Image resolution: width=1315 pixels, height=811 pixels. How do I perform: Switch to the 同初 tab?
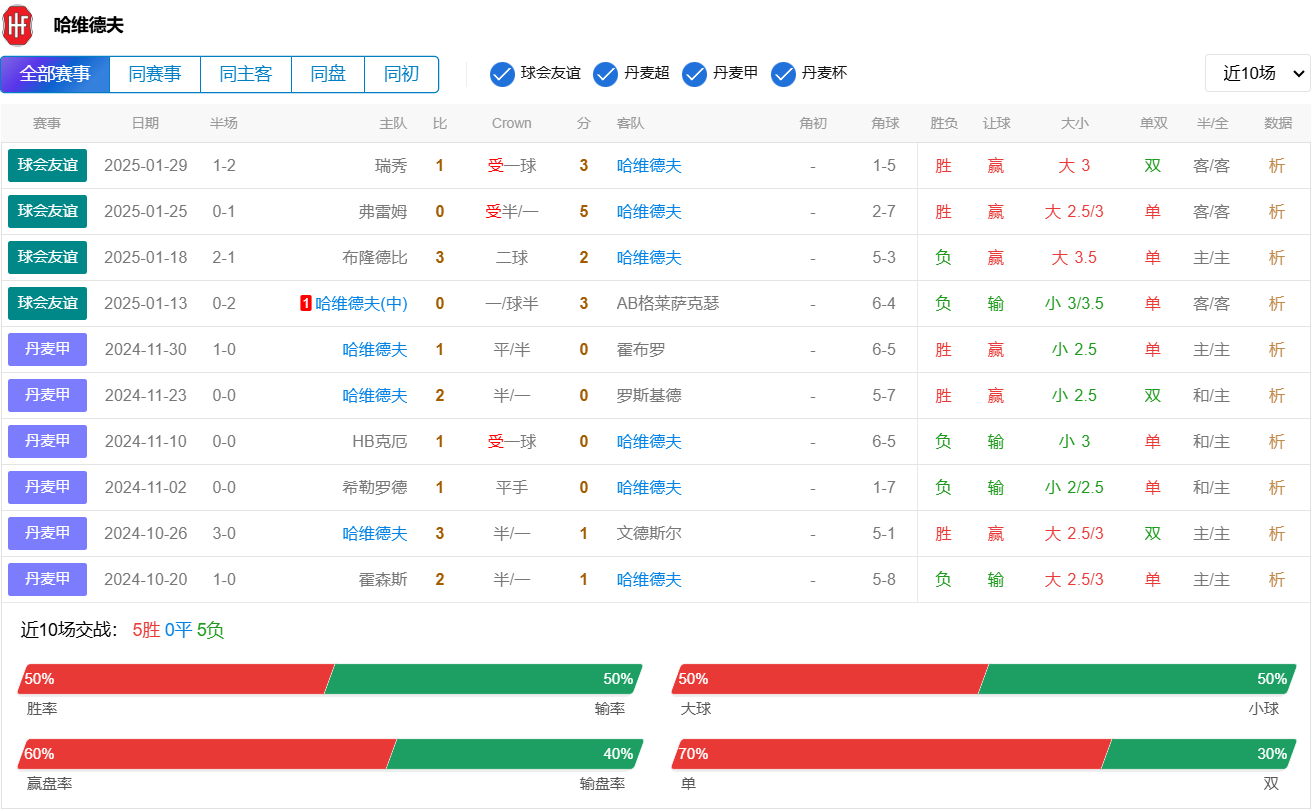401,74
